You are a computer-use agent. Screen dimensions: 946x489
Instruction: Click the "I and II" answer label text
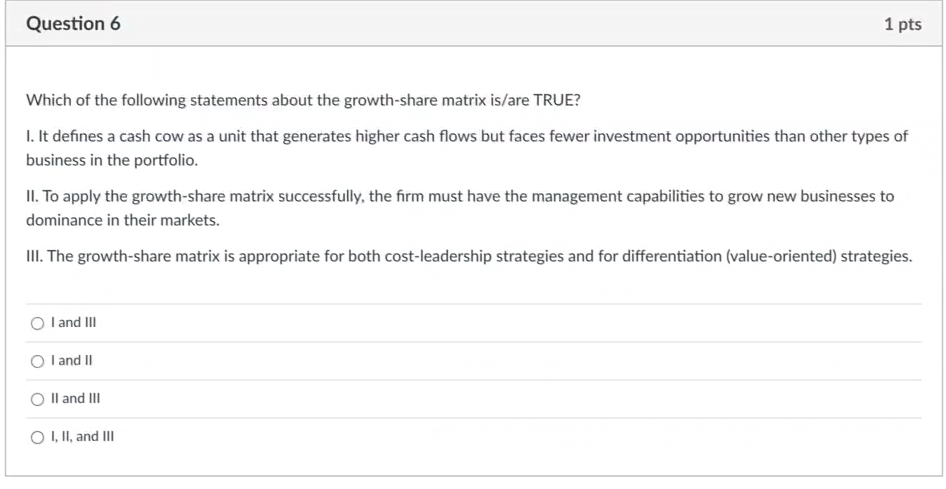coord(72,361)
